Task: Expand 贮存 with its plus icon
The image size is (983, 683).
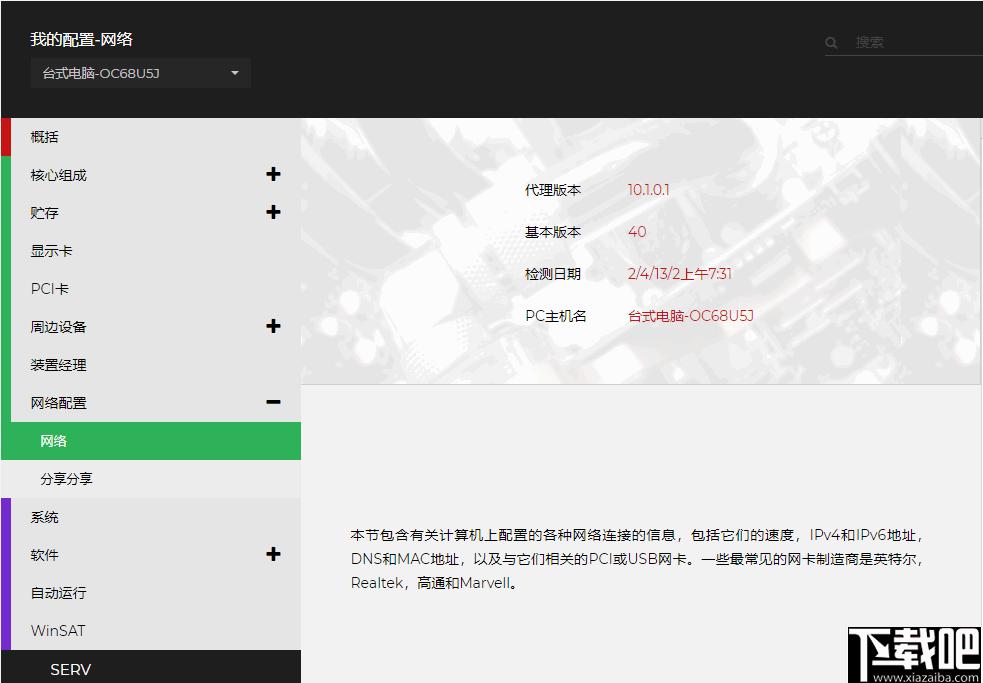Action: (273, 212)
